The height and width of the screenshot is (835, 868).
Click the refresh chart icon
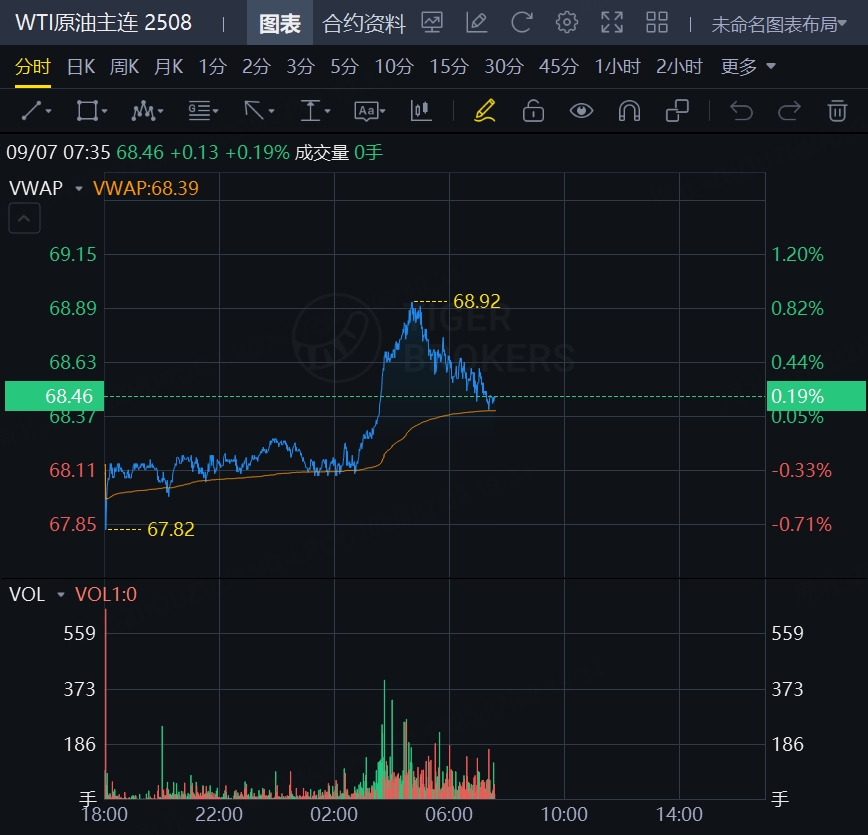pyautogui.click(x=521, y=23)
